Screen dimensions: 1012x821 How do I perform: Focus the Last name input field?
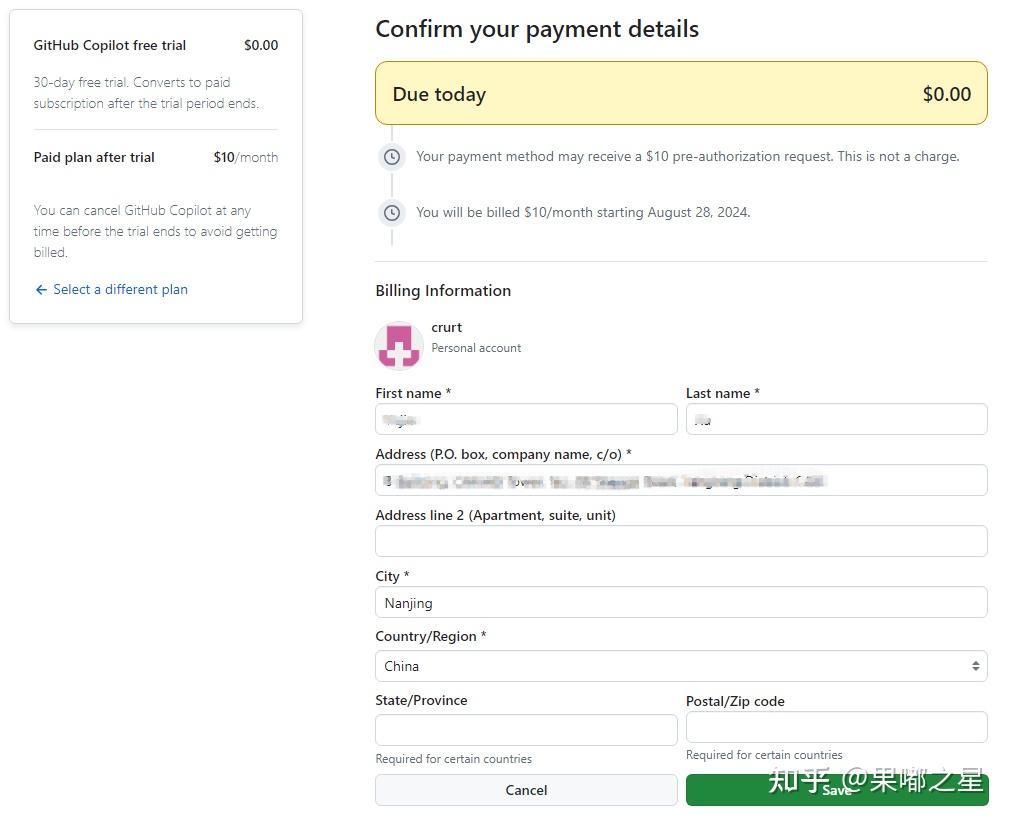(x=836, y=420)
